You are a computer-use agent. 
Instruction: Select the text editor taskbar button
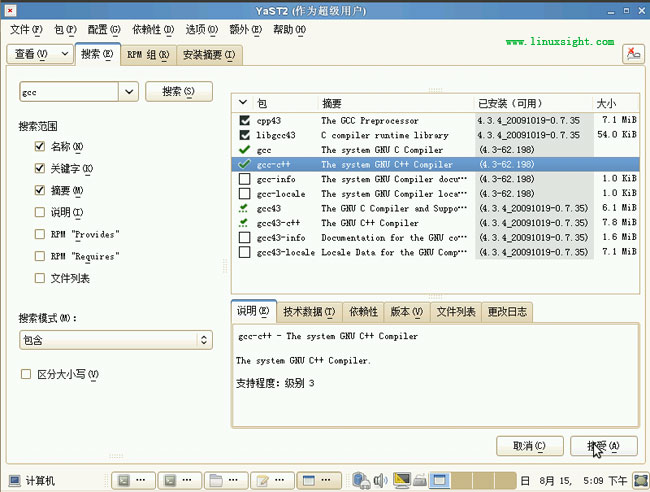coord(272,480)
